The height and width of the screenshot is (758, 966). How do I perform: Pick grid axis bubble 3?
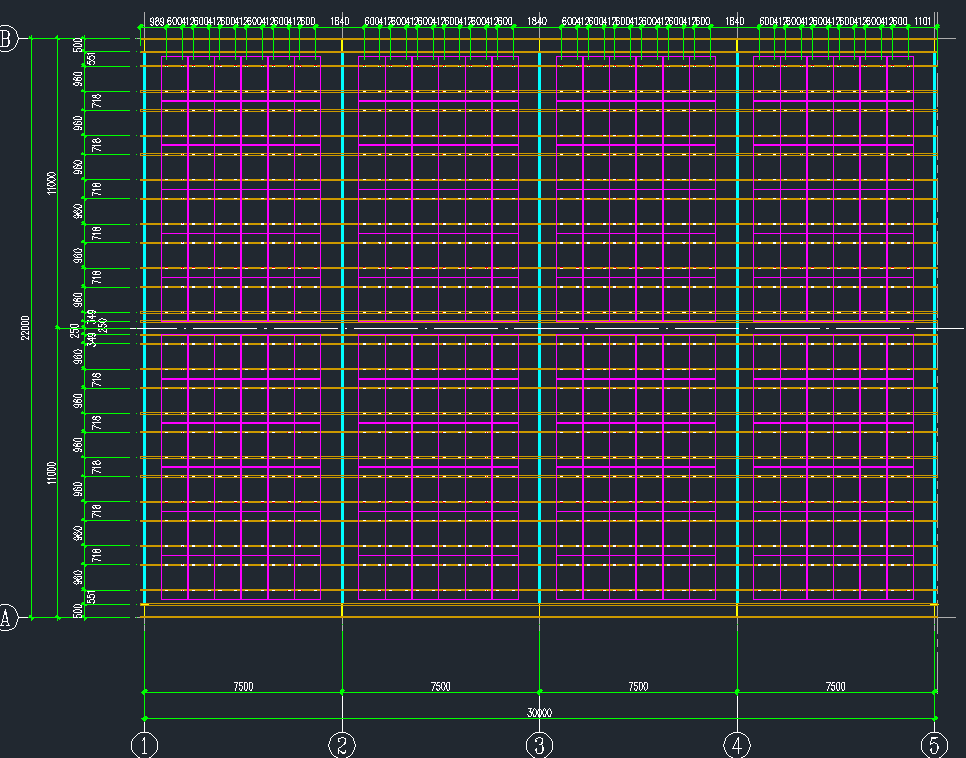(540, 745)
